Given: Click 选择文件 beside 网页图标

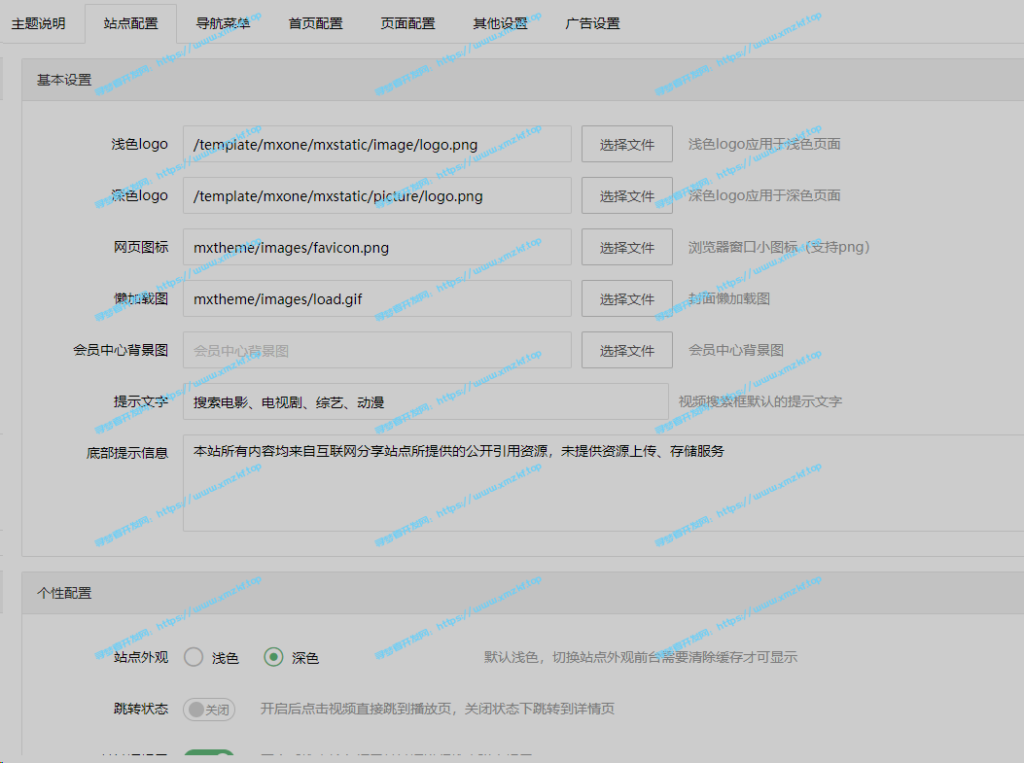Looking at the screenshot, I should 627,247.
